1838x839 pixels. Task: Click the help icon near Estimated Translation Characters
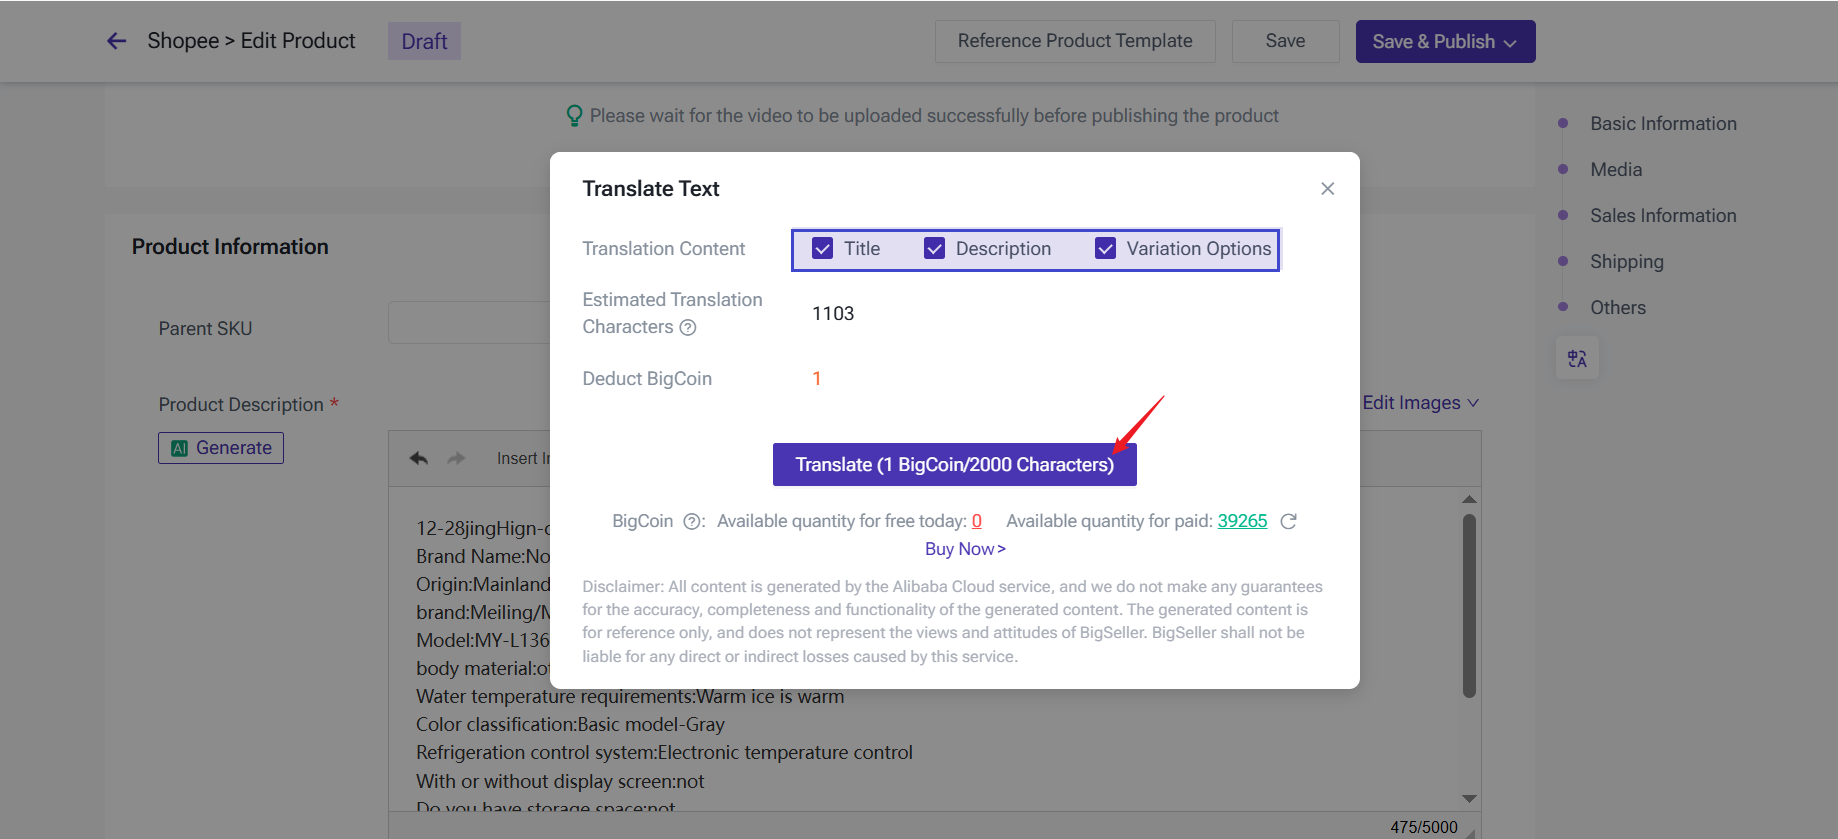pyautogui.click(x=688, y=328)
